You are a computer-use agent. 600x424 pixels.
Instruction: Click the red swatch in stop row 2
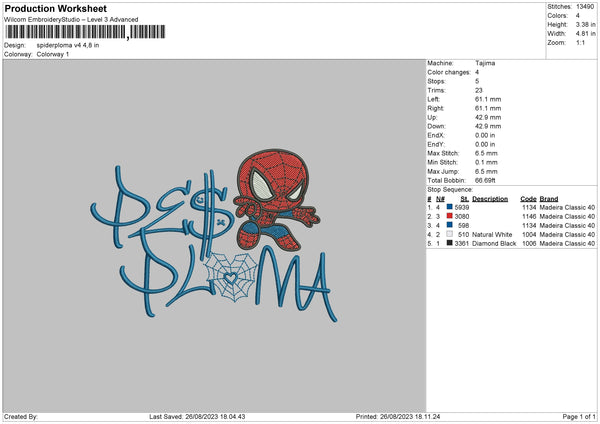pyautogui.click(x=450, y=216)
